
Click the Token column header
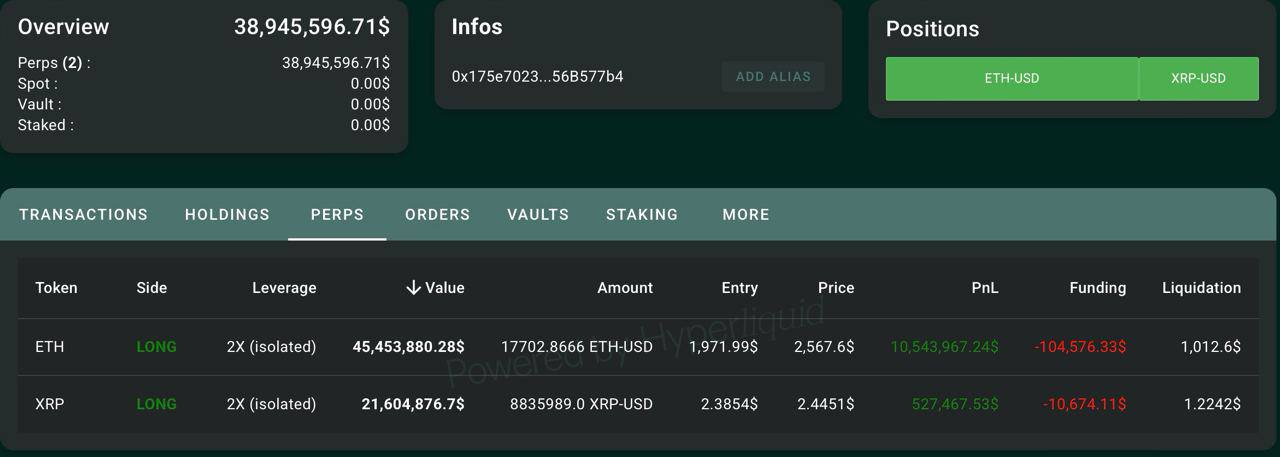point(56,288)
